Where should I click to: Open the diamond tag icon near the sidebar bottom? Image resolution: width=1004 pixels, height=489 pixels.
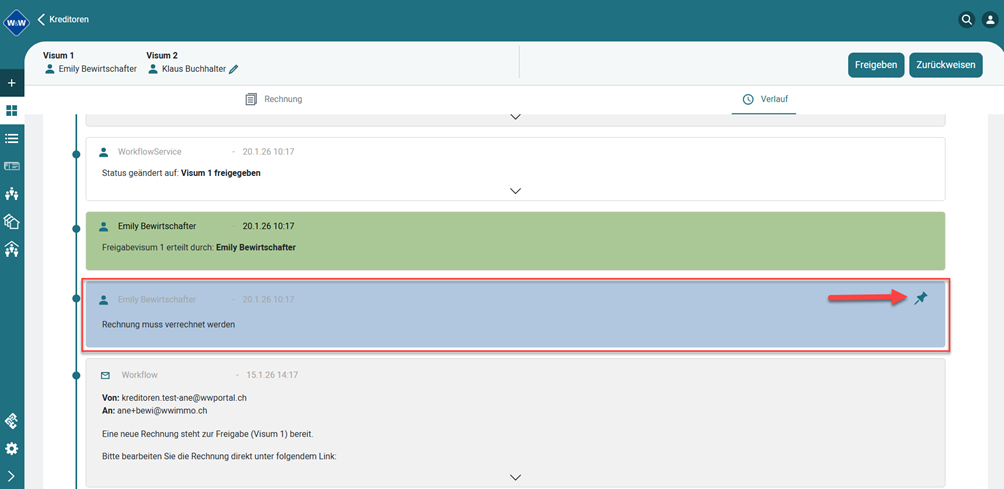tap(12, 421)
